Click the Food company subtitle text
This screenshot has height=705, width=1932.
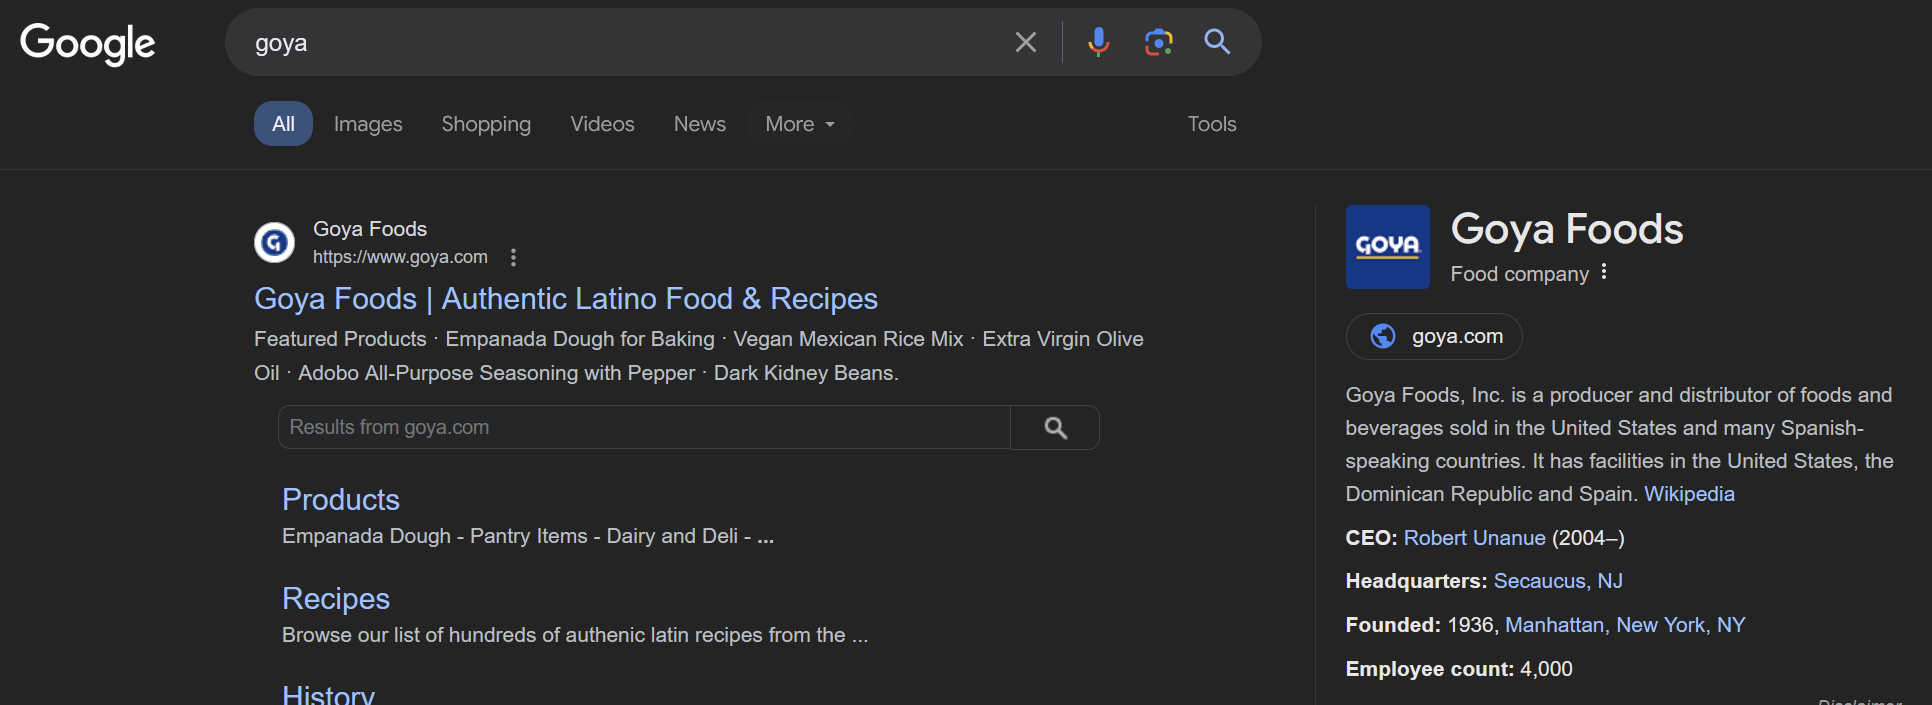[x=1520, y=274]
